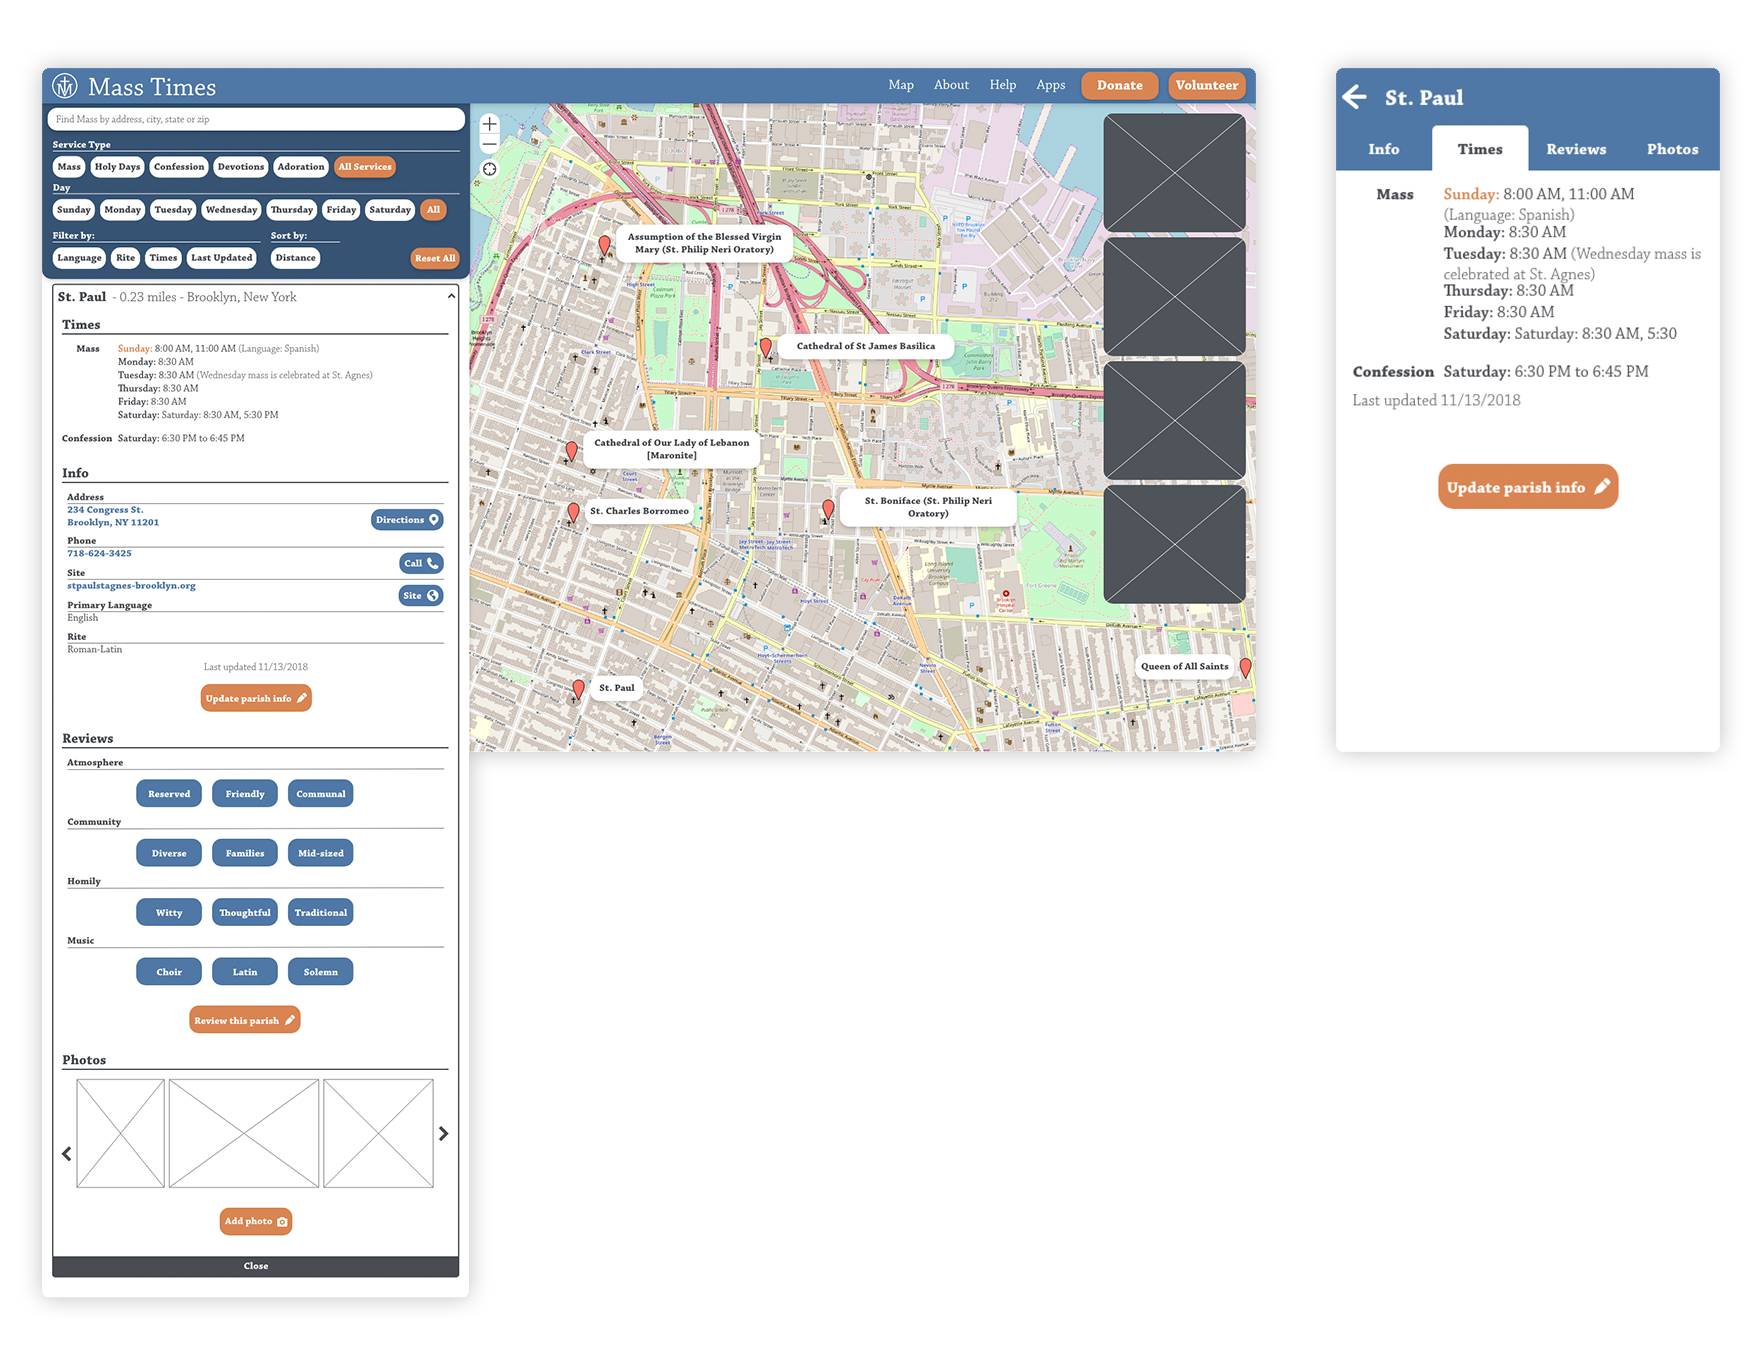Go back with the arrow beside St. Paul

tap(1355, 97)
